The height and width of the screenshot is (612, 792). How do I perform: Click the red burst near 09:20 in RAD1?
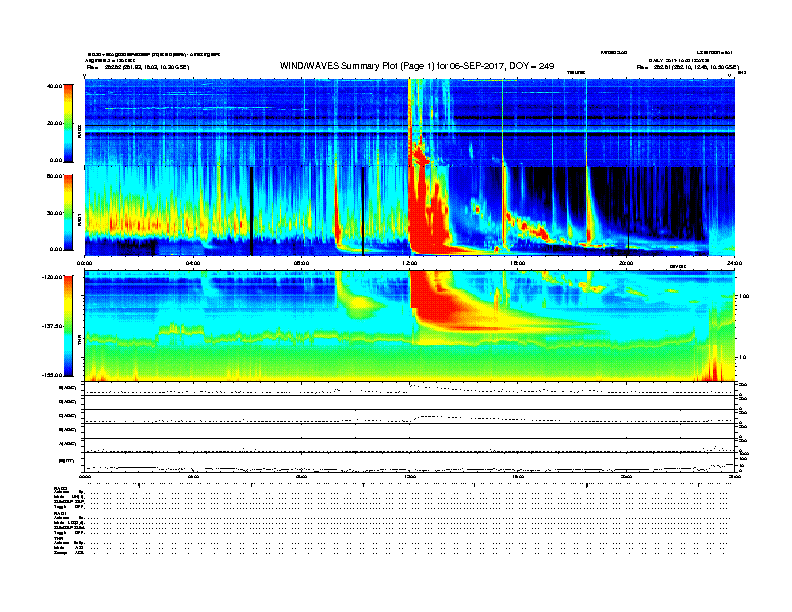point(337,212)
